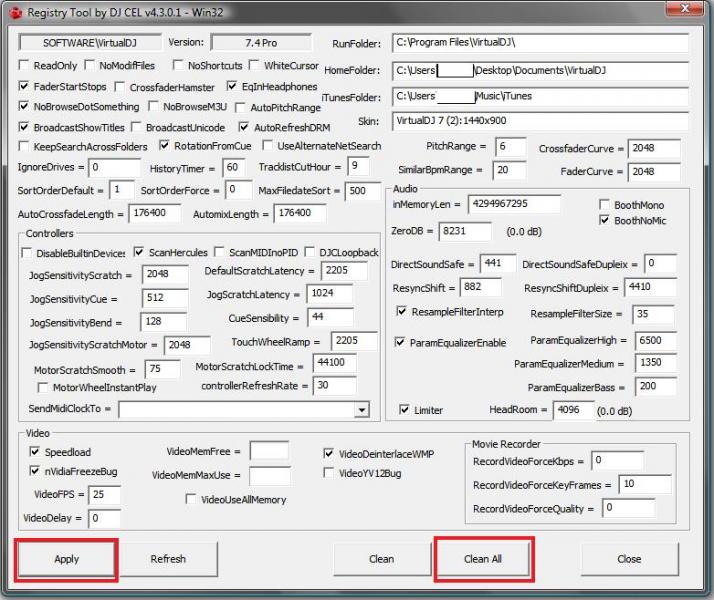Click the HomeFolder path field
This screenshot has width=714, height=600.
[540, 71]
